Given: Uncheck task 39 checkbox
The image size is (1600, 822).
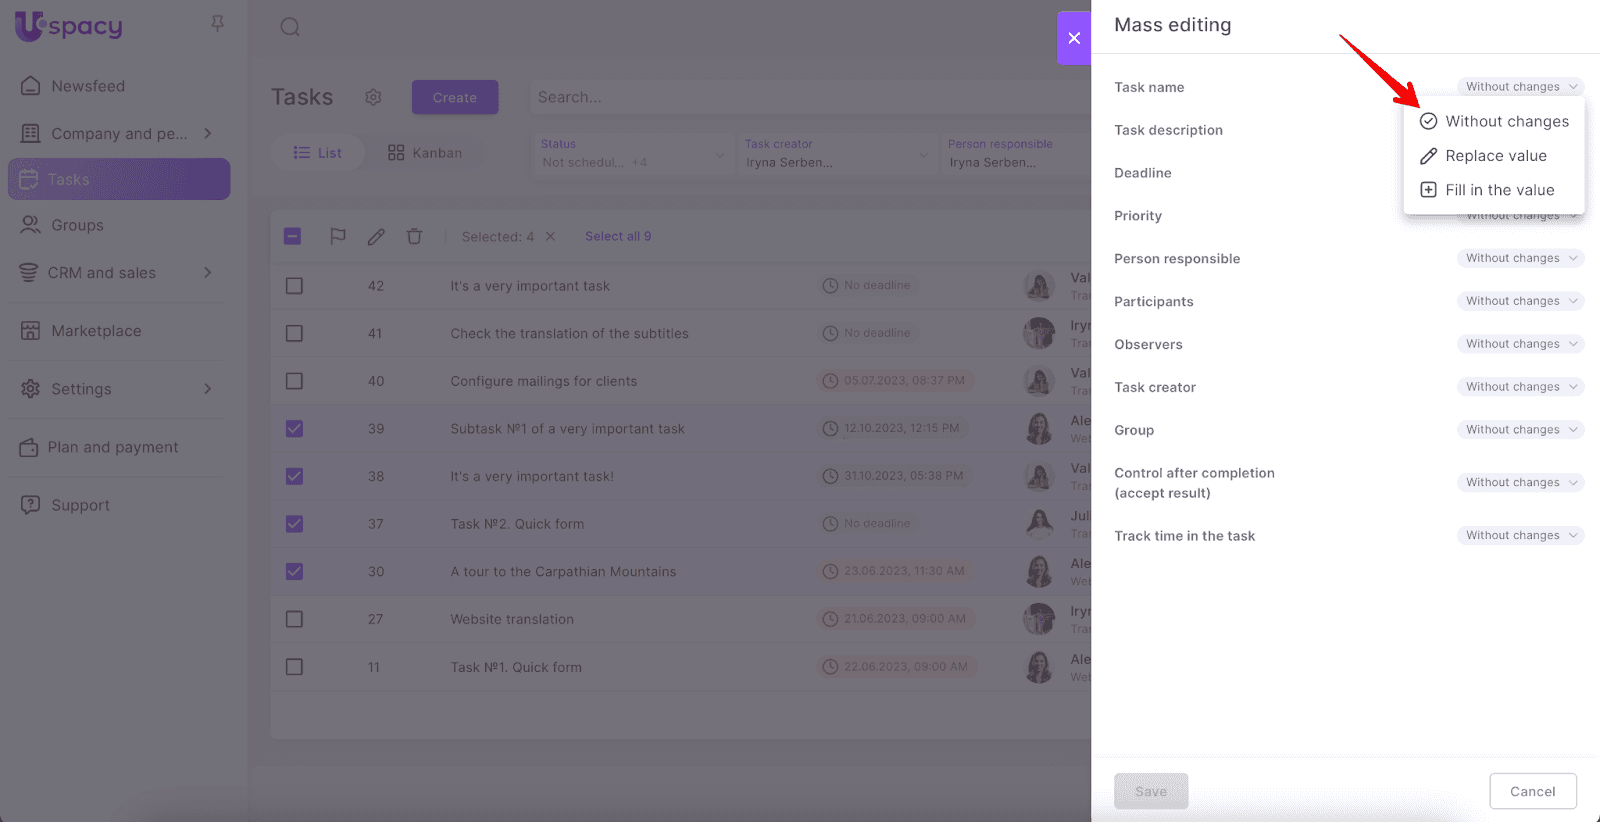Looking at the screenshot, I should 294,429.
